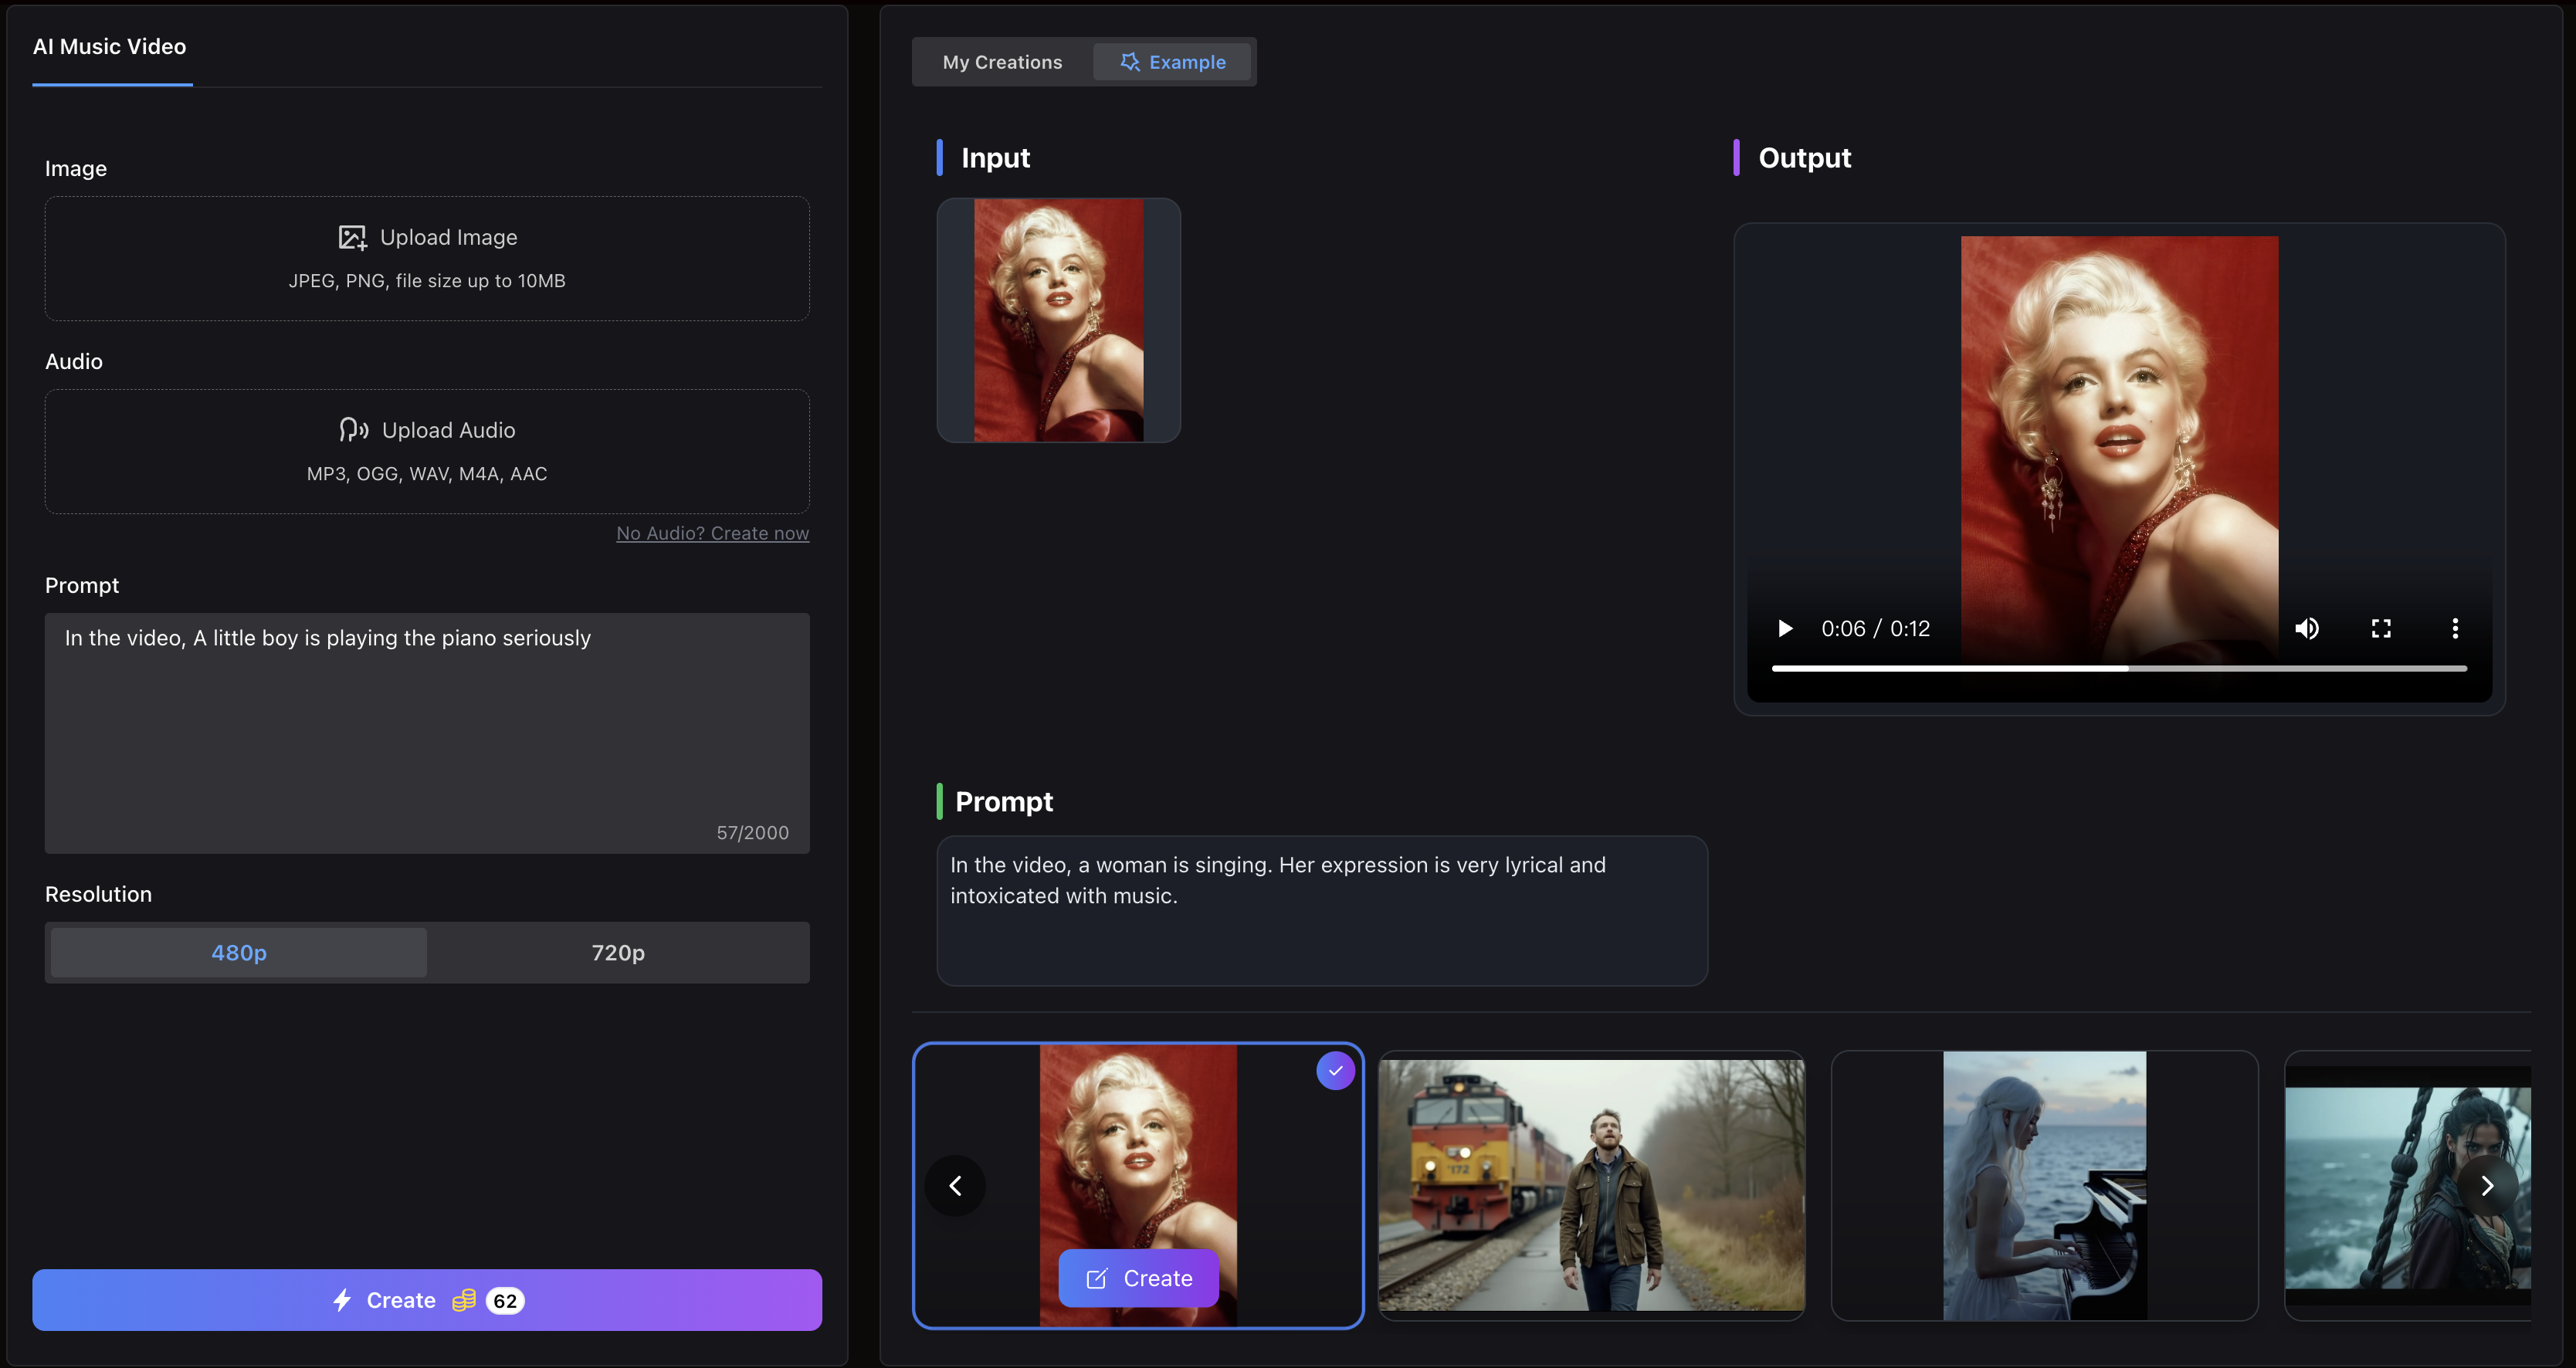Click the blue checkmark on selected example
The image size is (2576, 1368).
1335,1070
